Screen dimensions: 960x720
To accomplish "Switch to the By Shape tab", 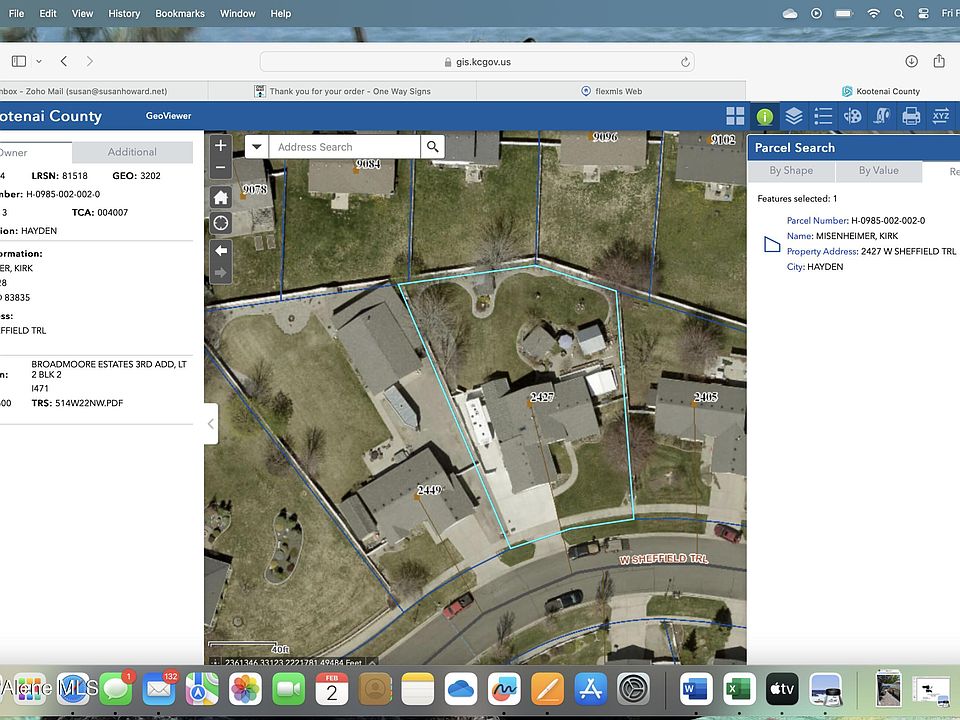I will pyautogui.click(x=791, y=171).
